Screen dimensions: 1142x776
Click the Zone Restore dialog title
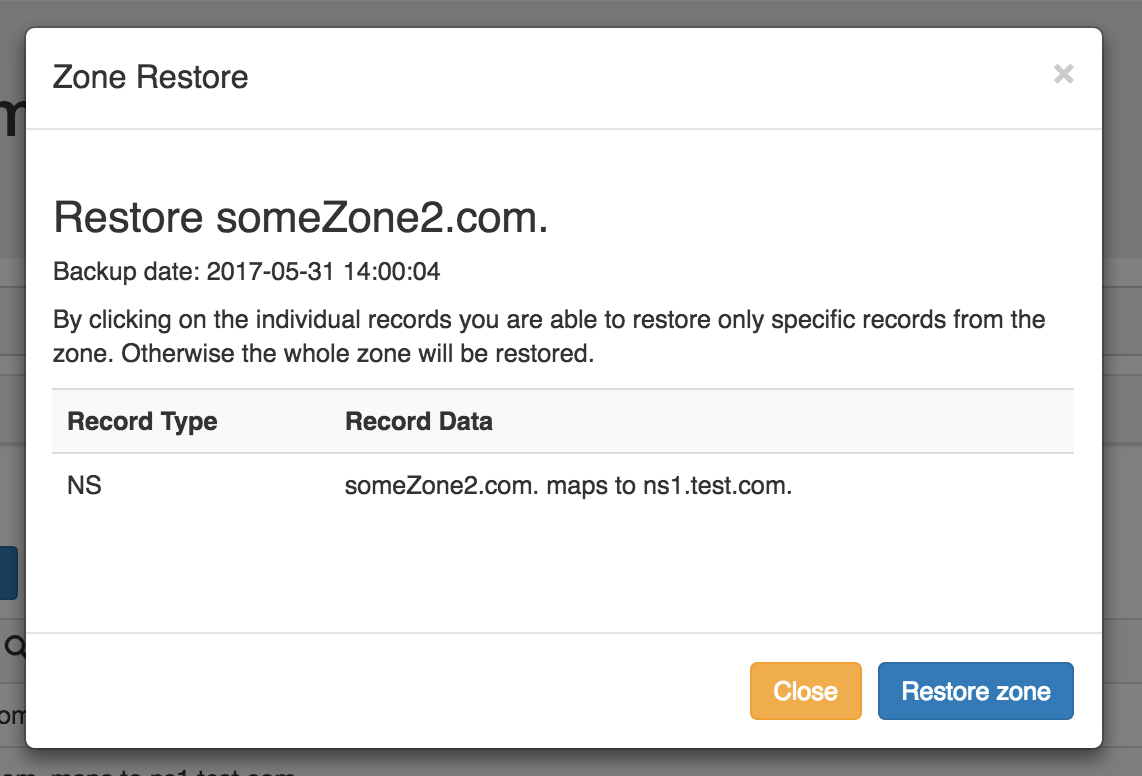tap(150, 77)
